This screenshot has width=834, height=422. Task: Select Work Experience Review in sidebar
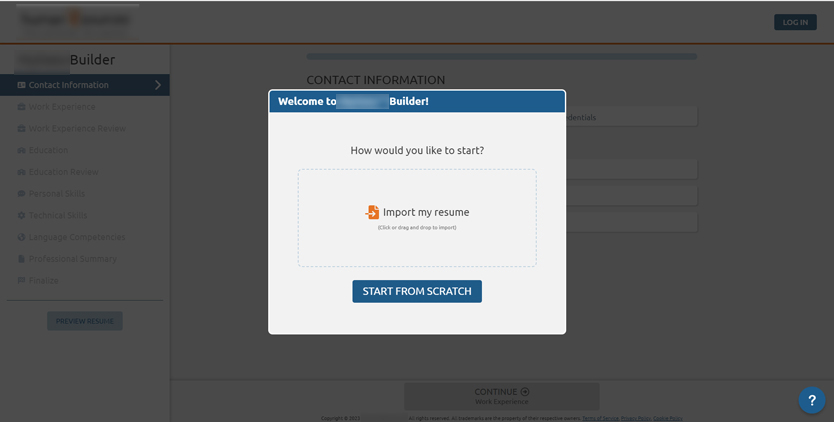(77, 129)
